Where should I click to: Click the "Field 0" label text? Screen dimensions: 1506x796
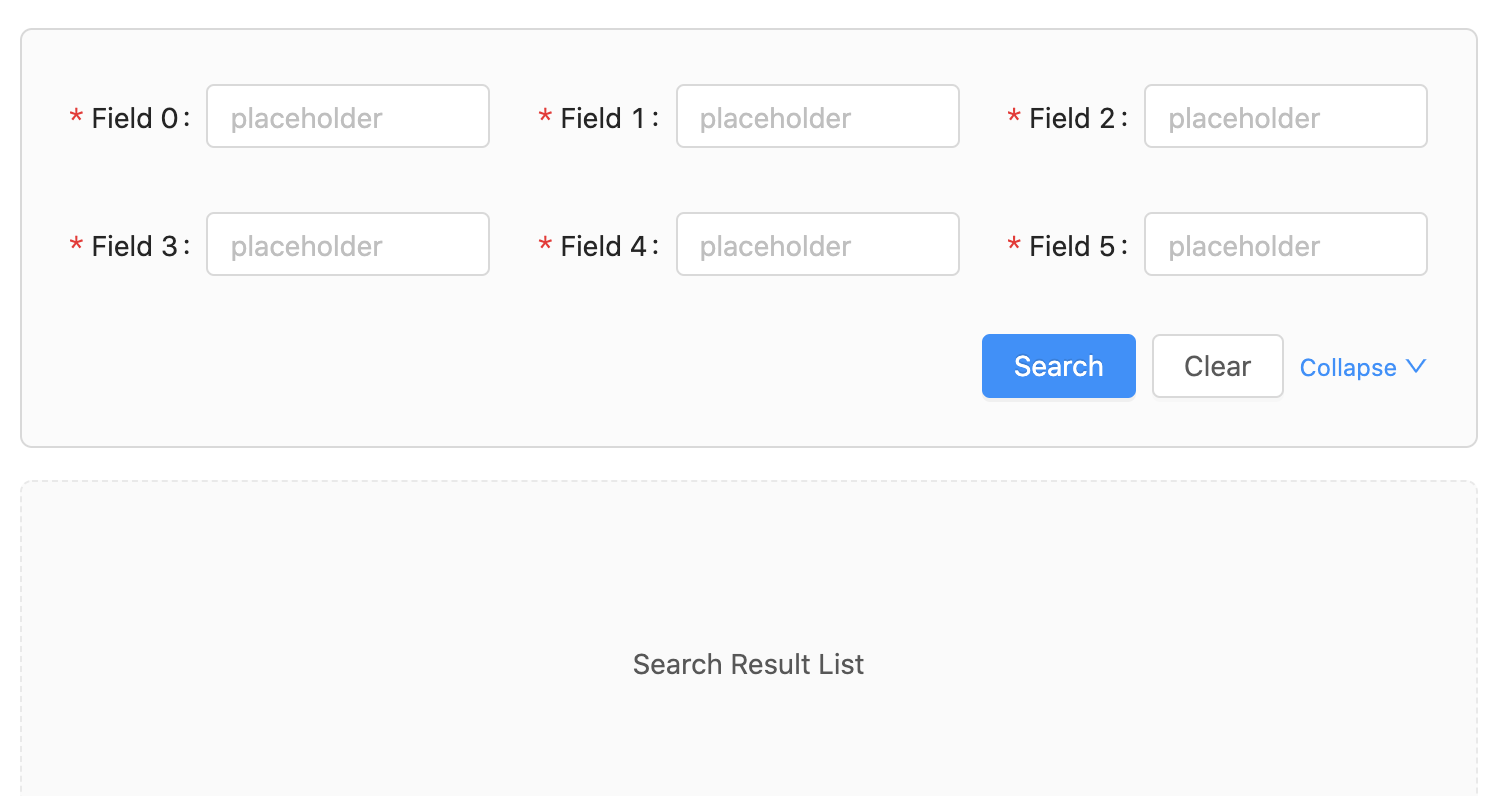[134, 118]
